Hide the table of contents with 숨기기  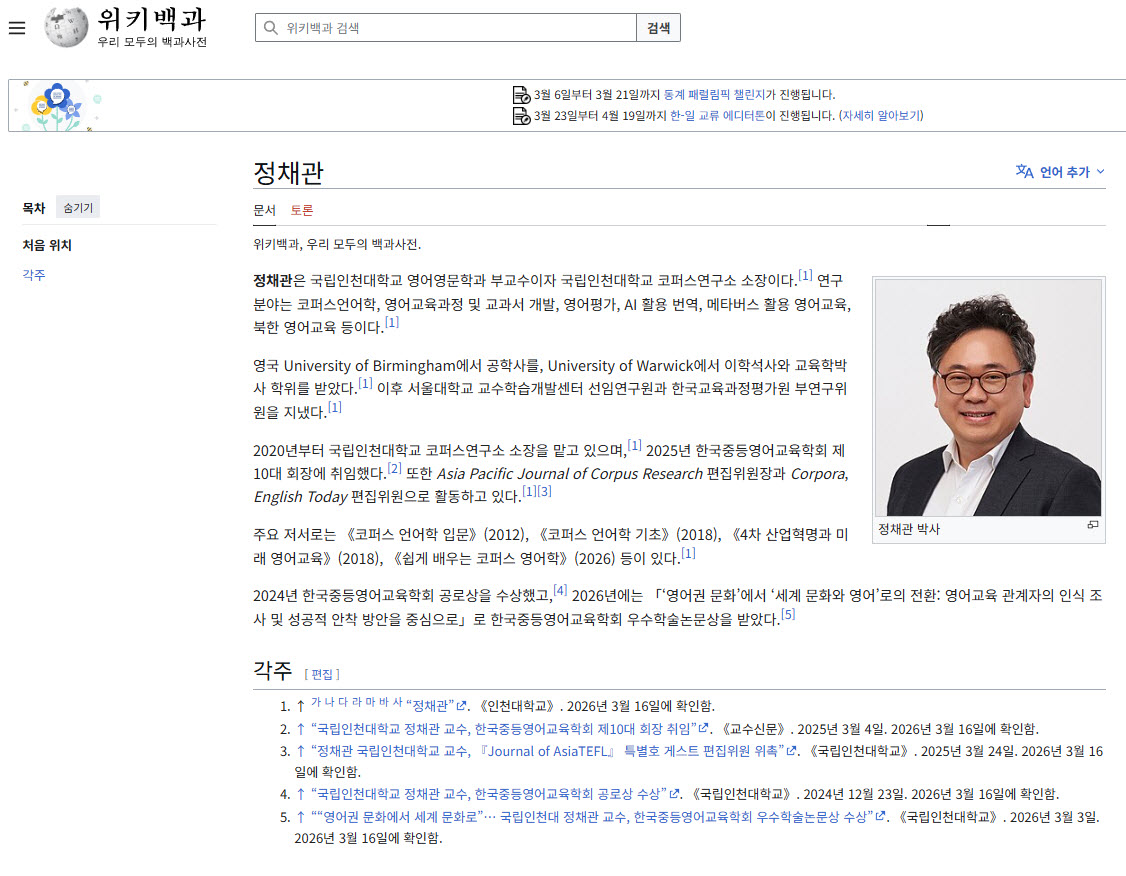click(x=78, y=208)
